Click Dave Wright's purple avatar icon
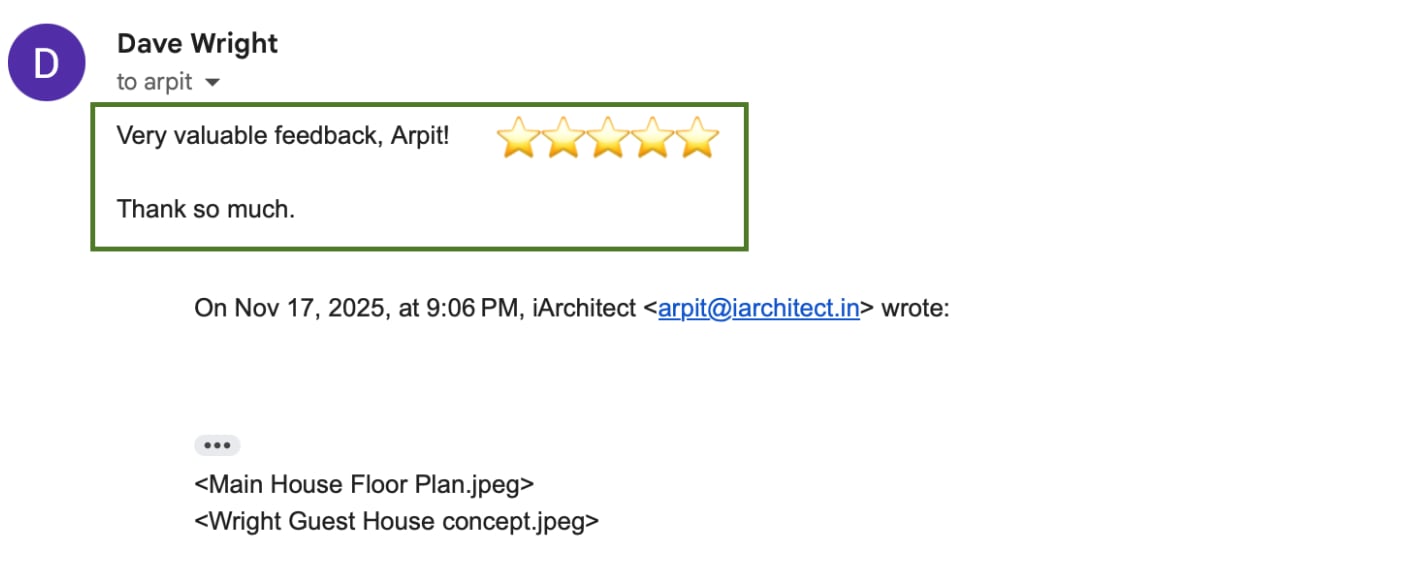This screenshot has height=573, width=1402. tap(46, 62)
